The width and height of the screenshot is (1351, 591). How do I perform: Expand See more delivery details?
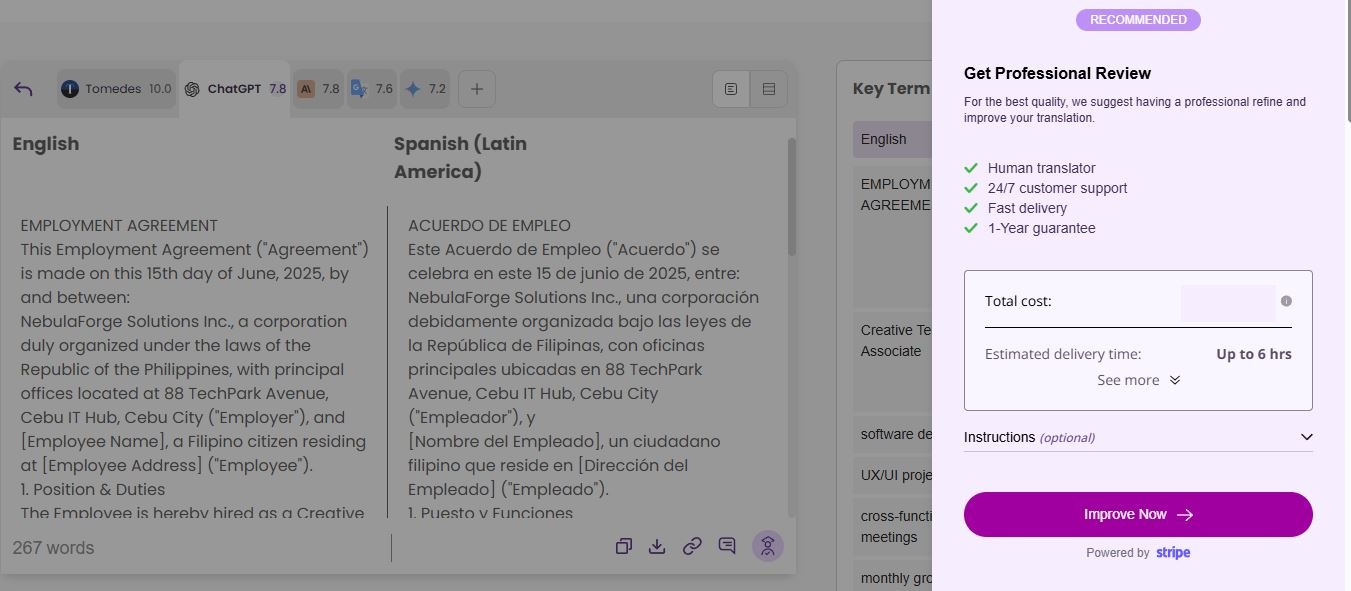1138,380
